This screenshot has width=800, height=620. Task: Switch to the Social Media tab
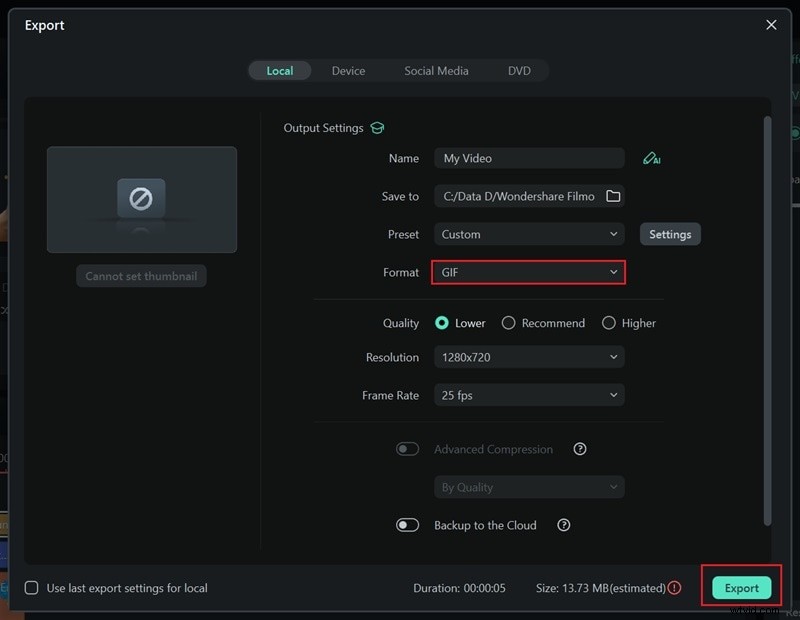click(436, 70)
